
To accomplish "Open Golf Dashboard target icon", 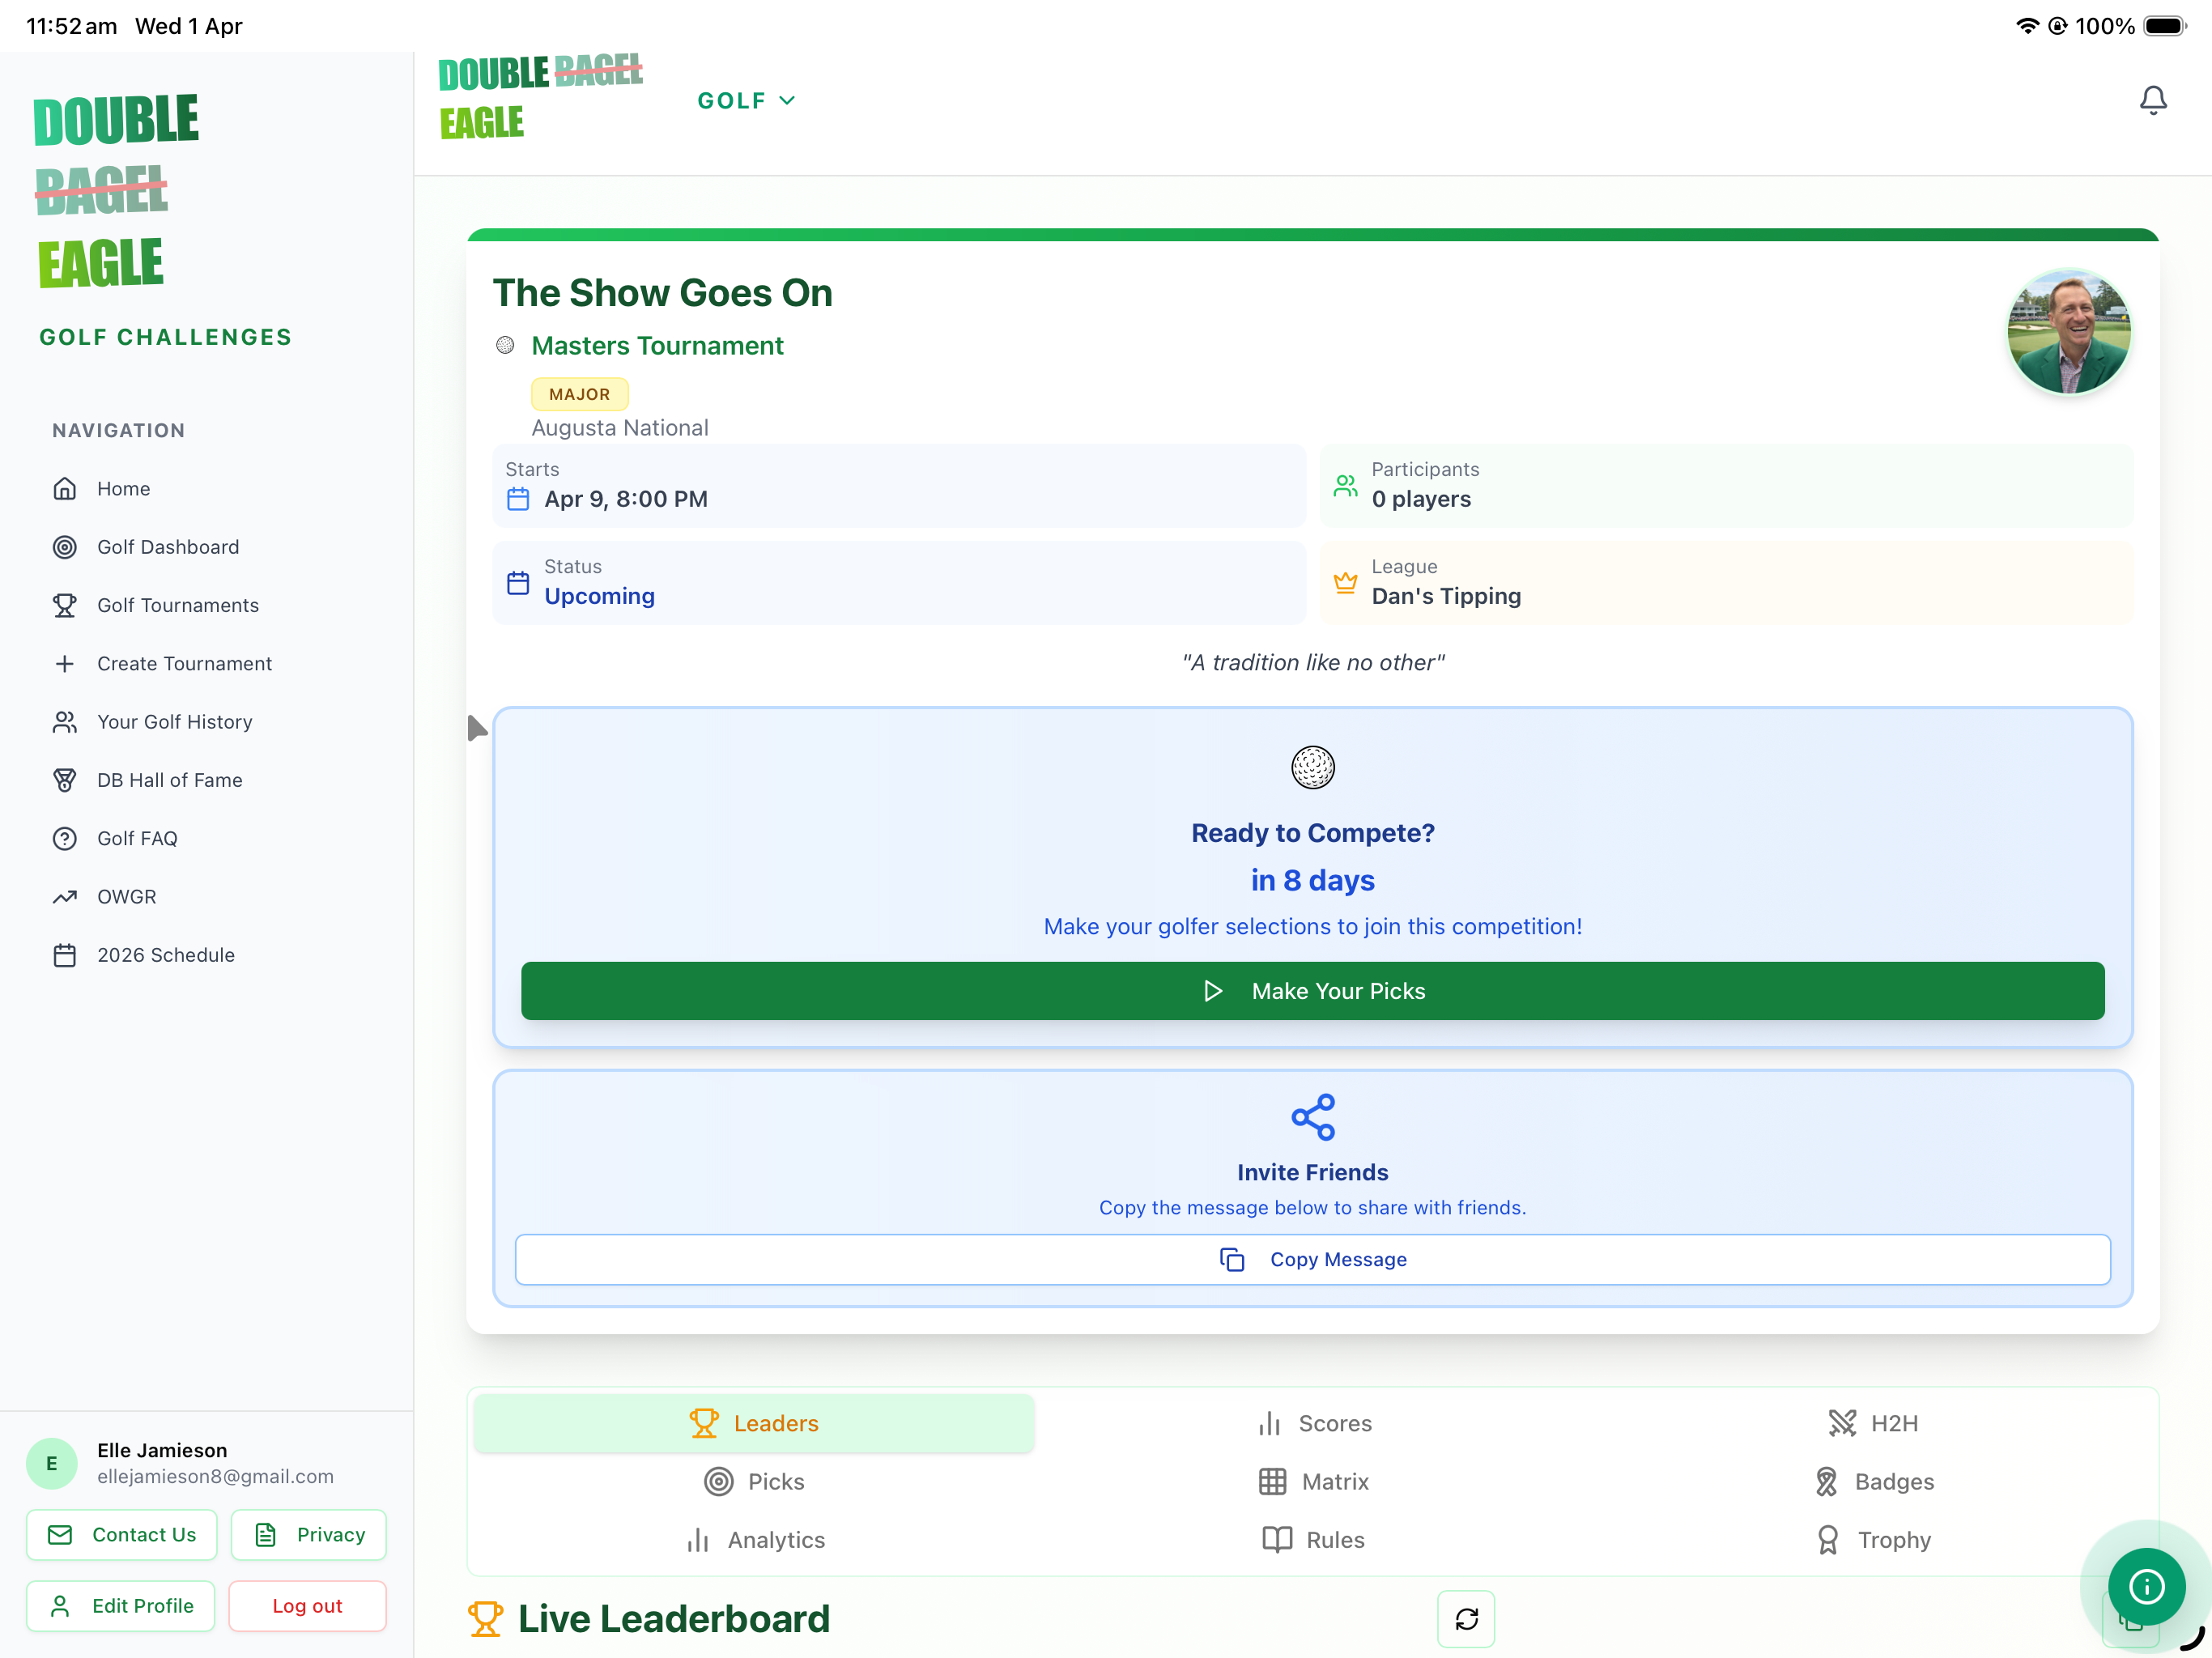I will click(x=65, y=547).
